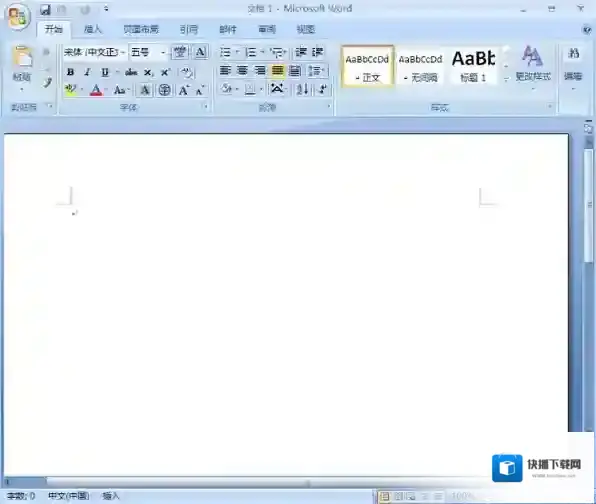
Task: Toggle Italic formatting (I)
Action: (87, 72)
